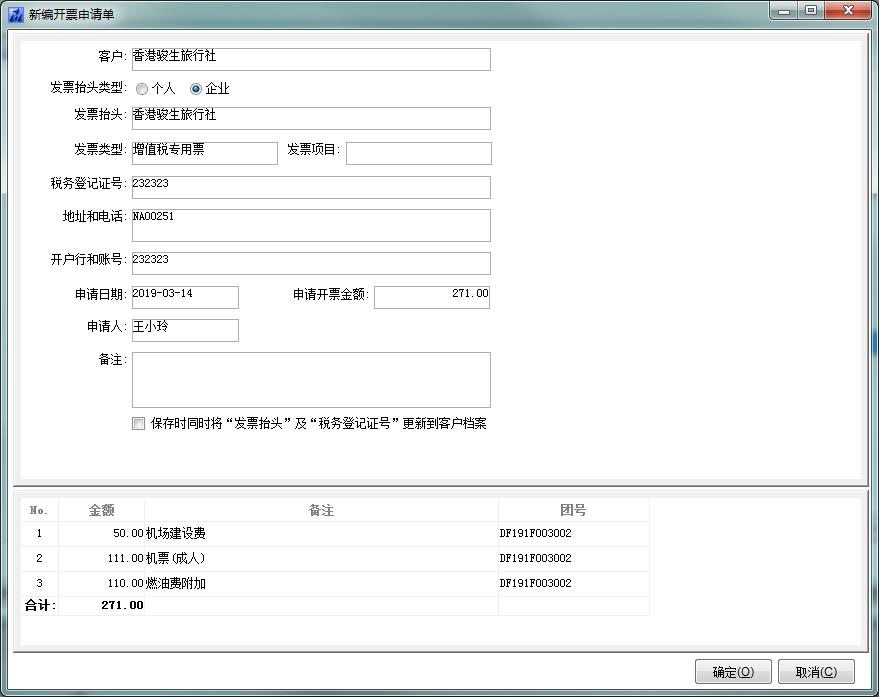879x697 pixels.
Task: Open the empty 发票项目 field
Action: click(418, 153)
